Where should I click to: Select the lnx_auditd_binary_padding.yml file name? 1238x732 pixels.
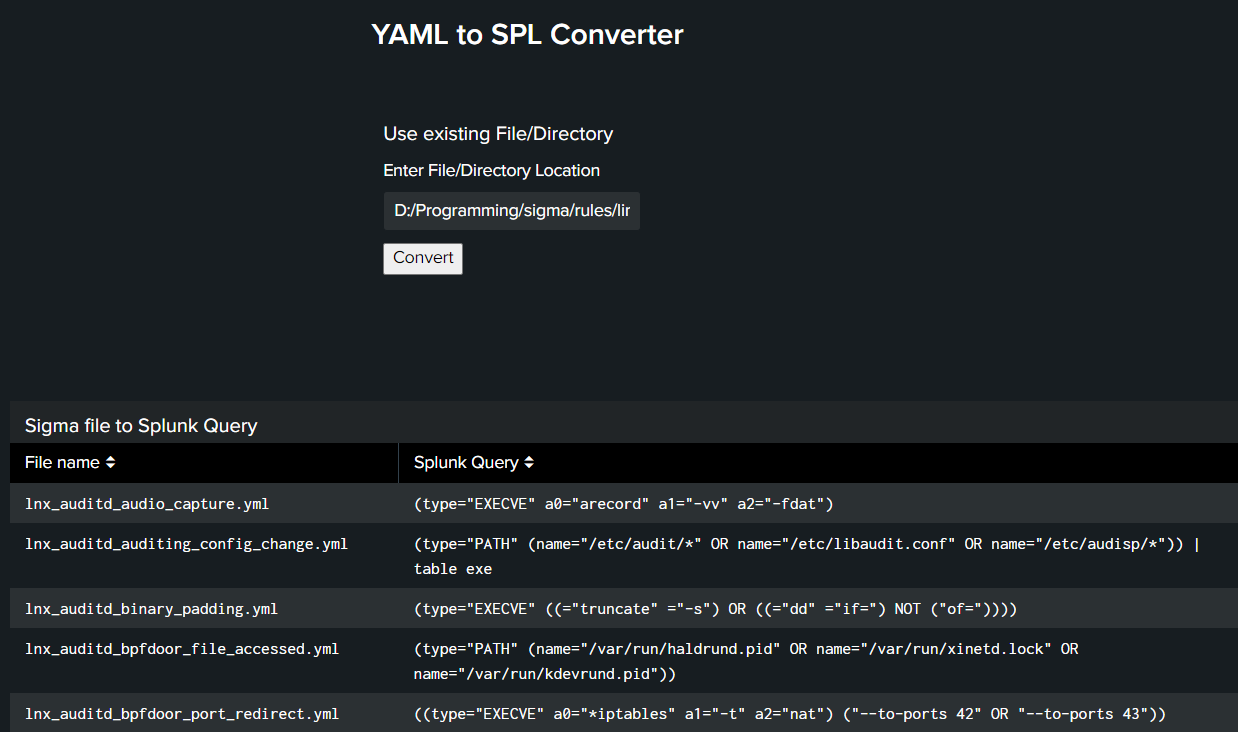coord(151,608)
